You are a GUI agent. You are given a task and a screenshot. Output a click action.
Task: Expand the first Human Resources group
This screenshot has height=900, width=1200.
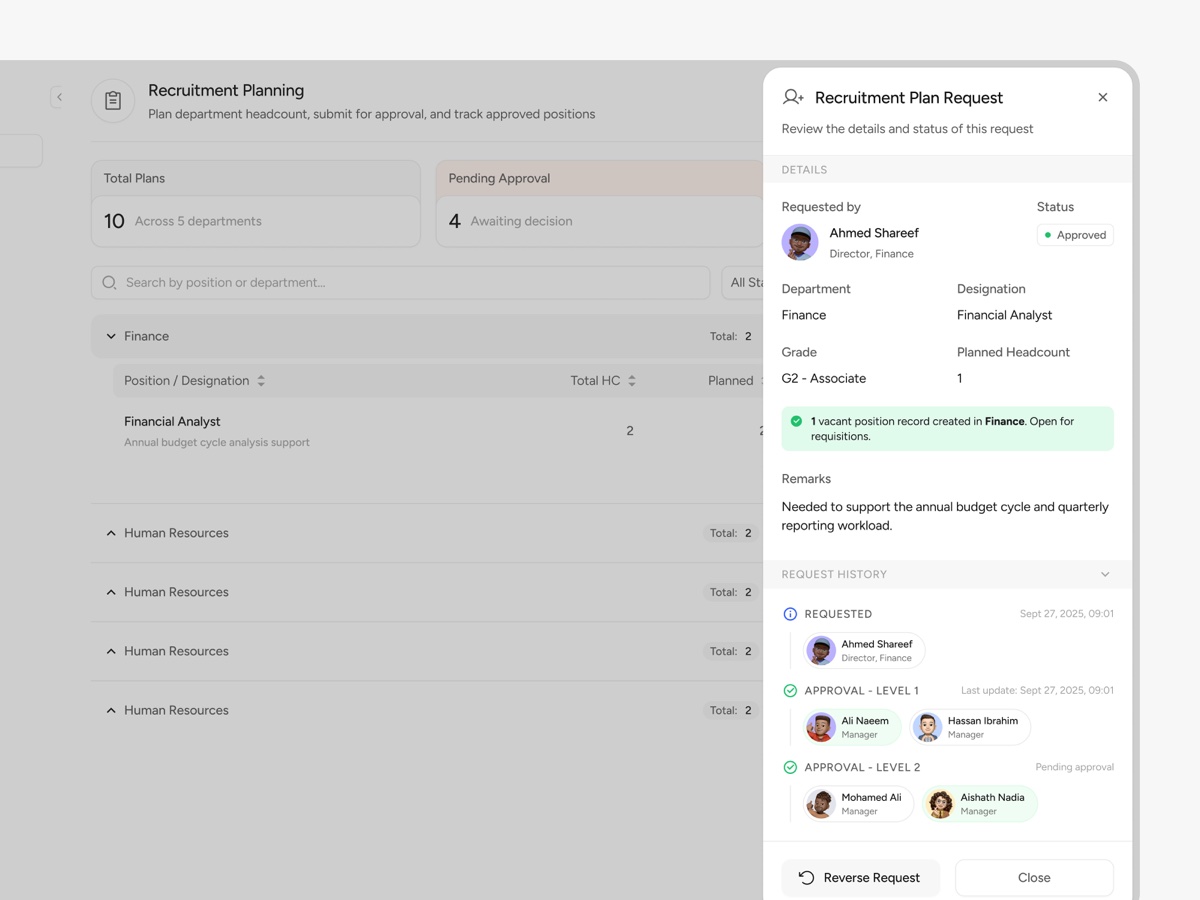coord(111,533)
